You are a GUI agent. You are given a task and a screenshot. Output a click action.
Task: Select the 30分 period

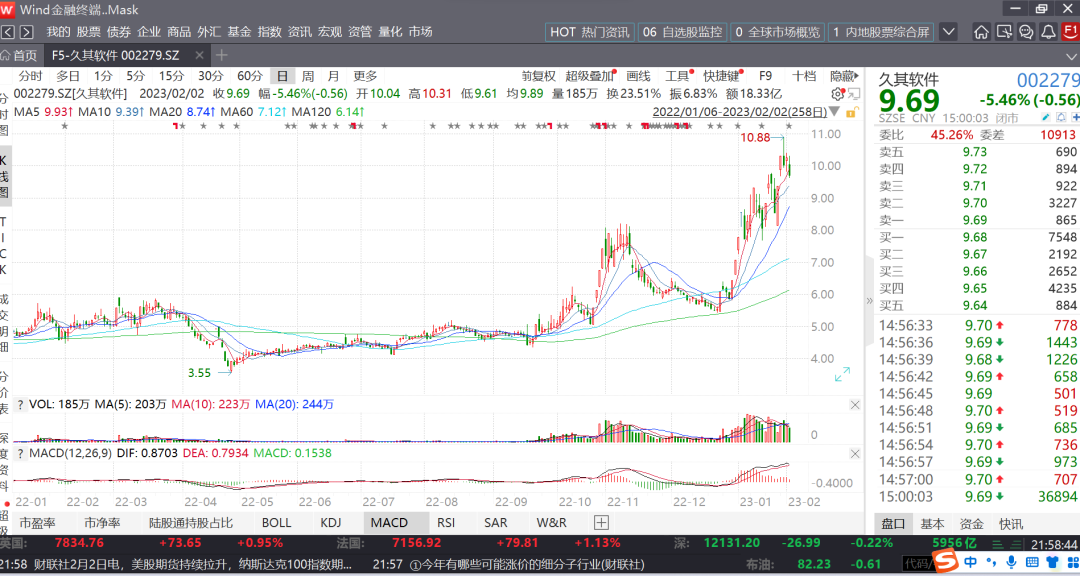pyautogui.click(x=211, y=76)
